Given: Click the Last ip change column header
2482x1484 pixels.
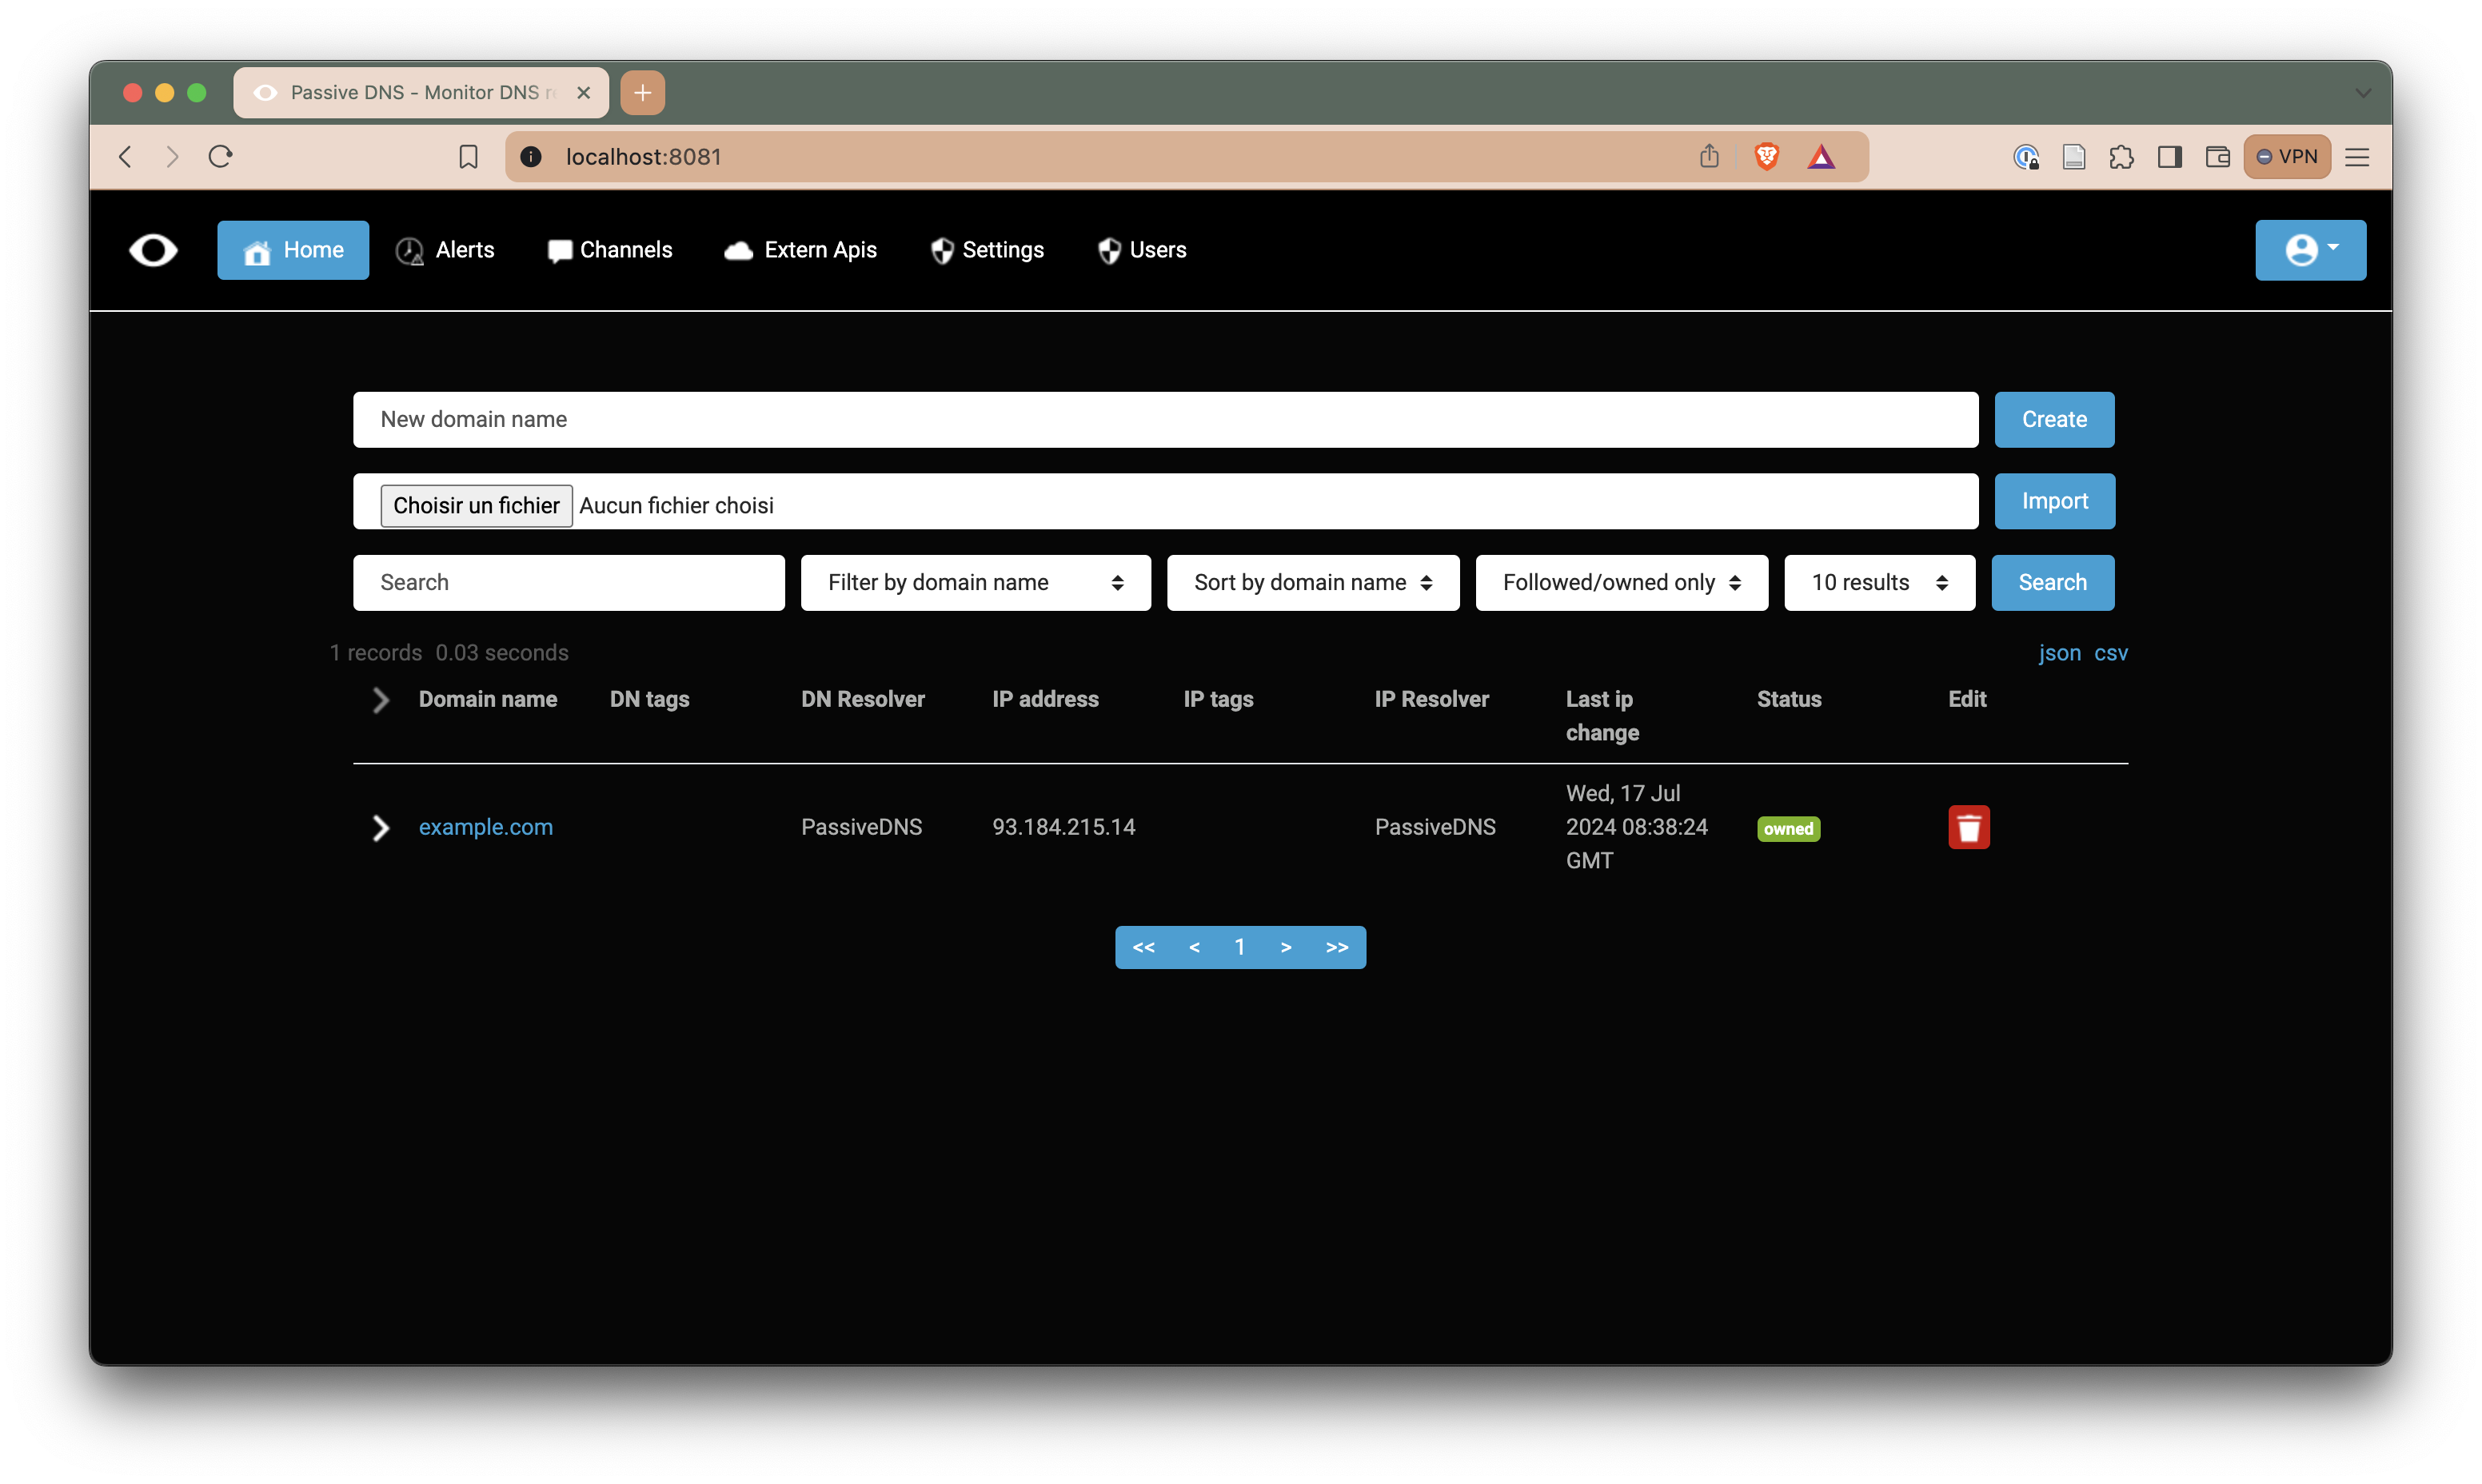Looking at the screenshot, I should point(1602,716).
